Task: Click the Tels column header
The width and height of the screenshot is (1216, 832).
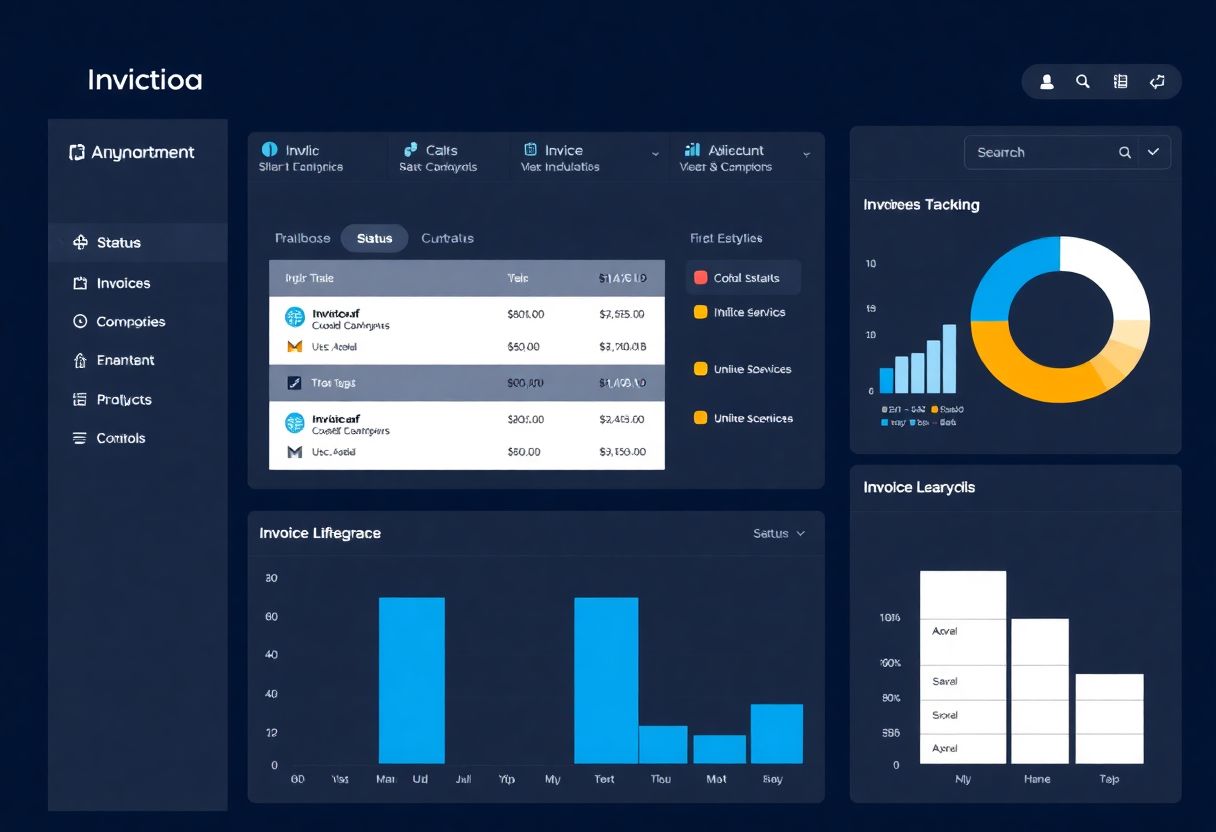Action: click(517, 278)
